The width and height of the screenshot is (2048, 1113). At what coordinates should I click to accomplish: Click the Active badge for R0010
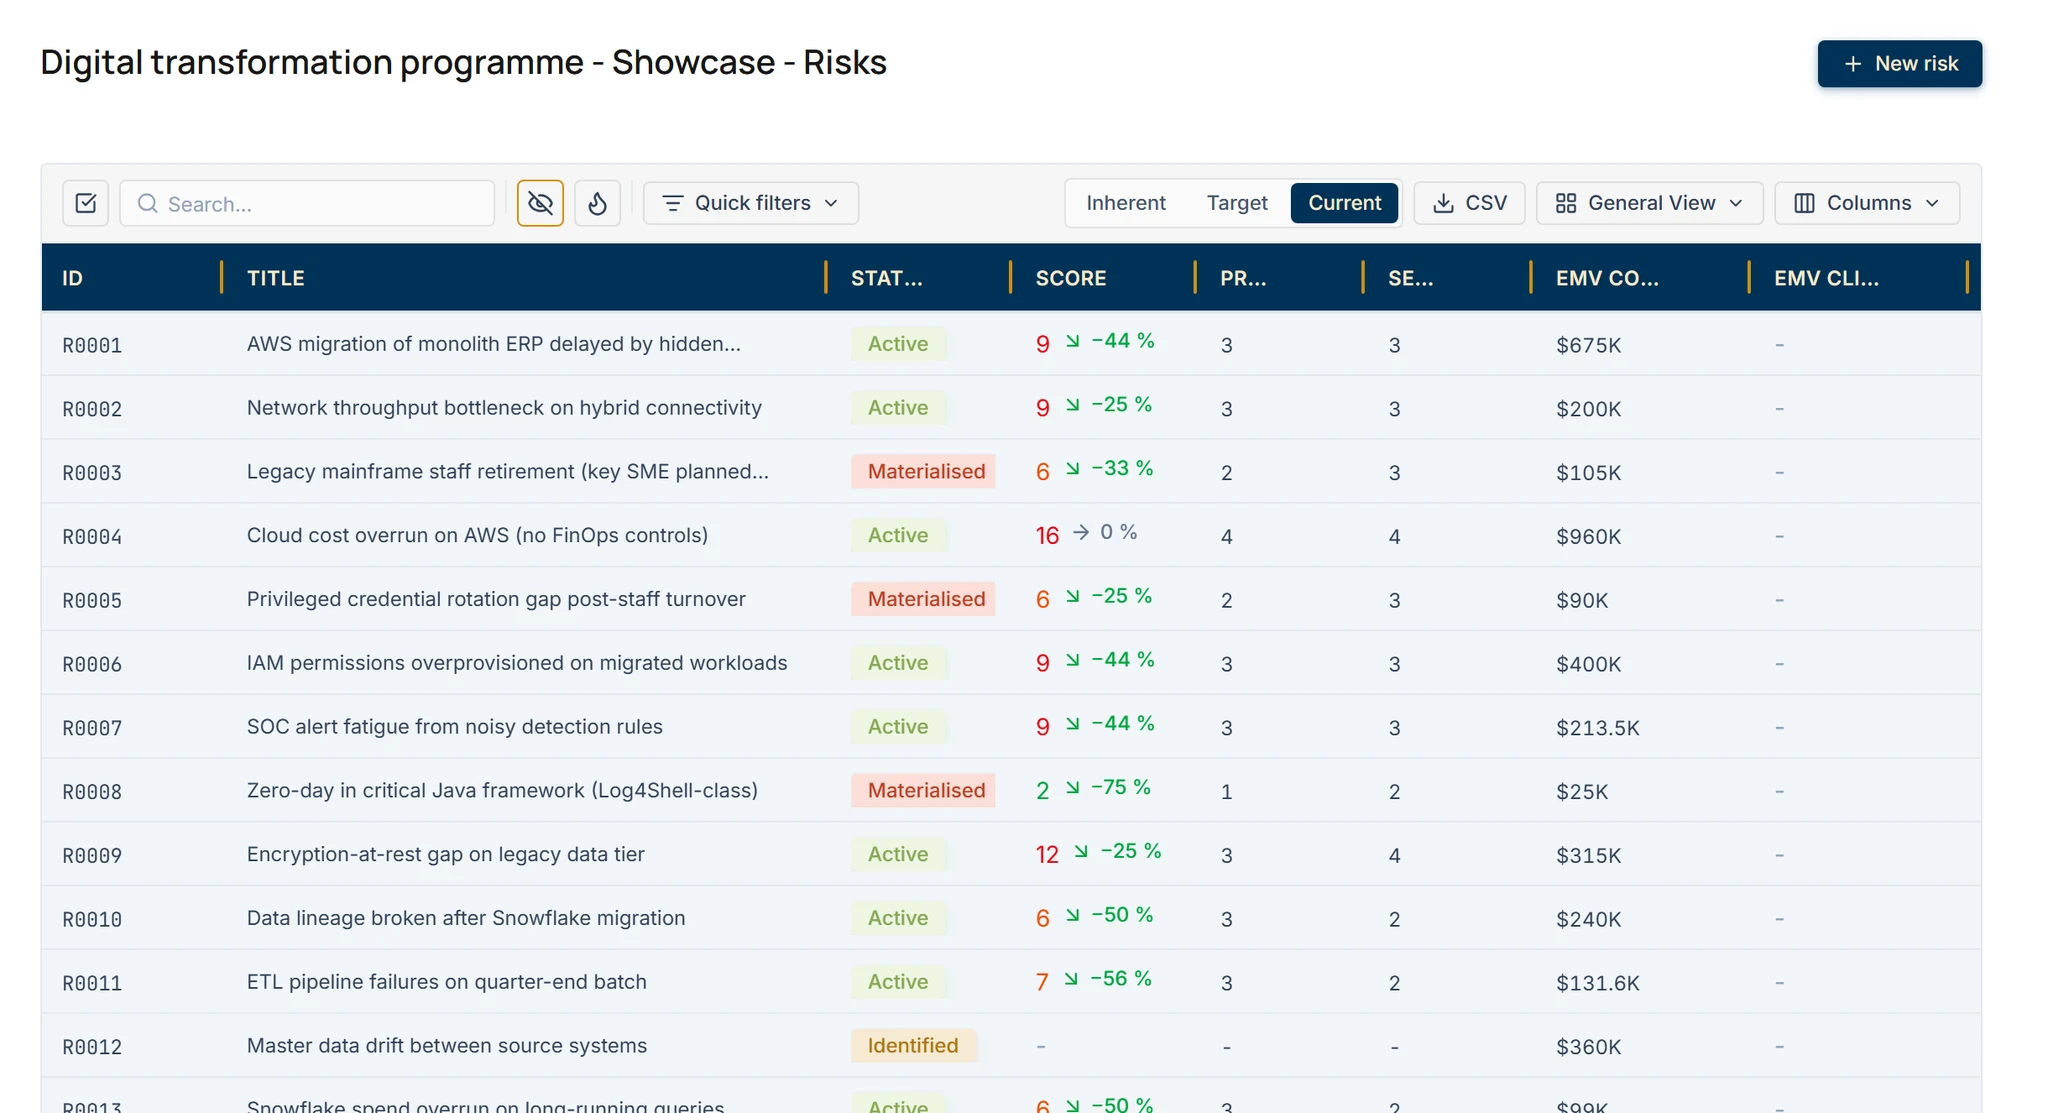pos(898,918)
